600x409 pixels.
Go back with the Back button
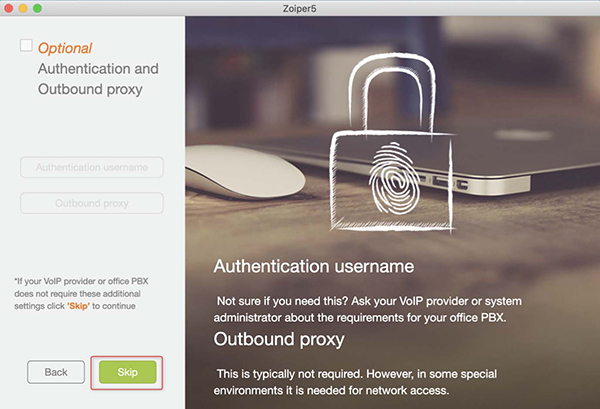pyautogui.click(x=56, y=372)
